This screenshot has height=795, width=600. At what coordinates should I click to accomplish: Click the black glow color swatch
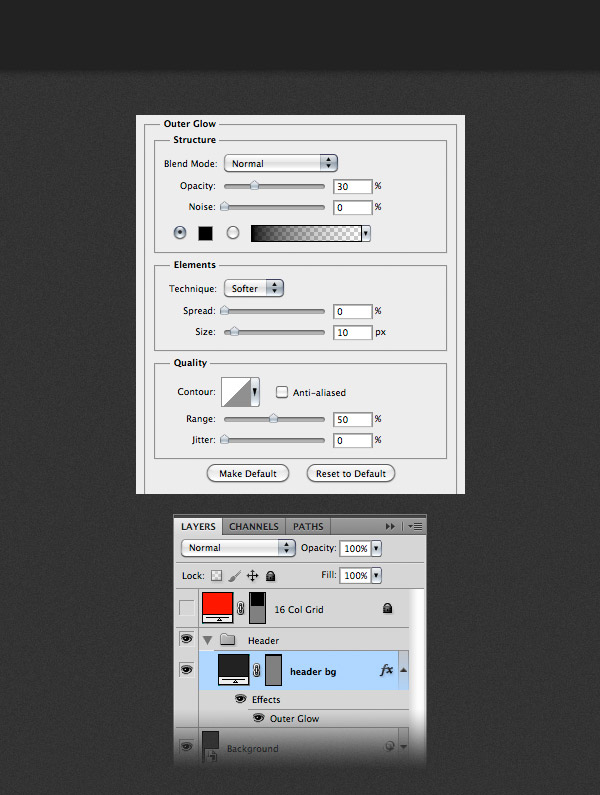pyautogui.click(x=205, y=233)
